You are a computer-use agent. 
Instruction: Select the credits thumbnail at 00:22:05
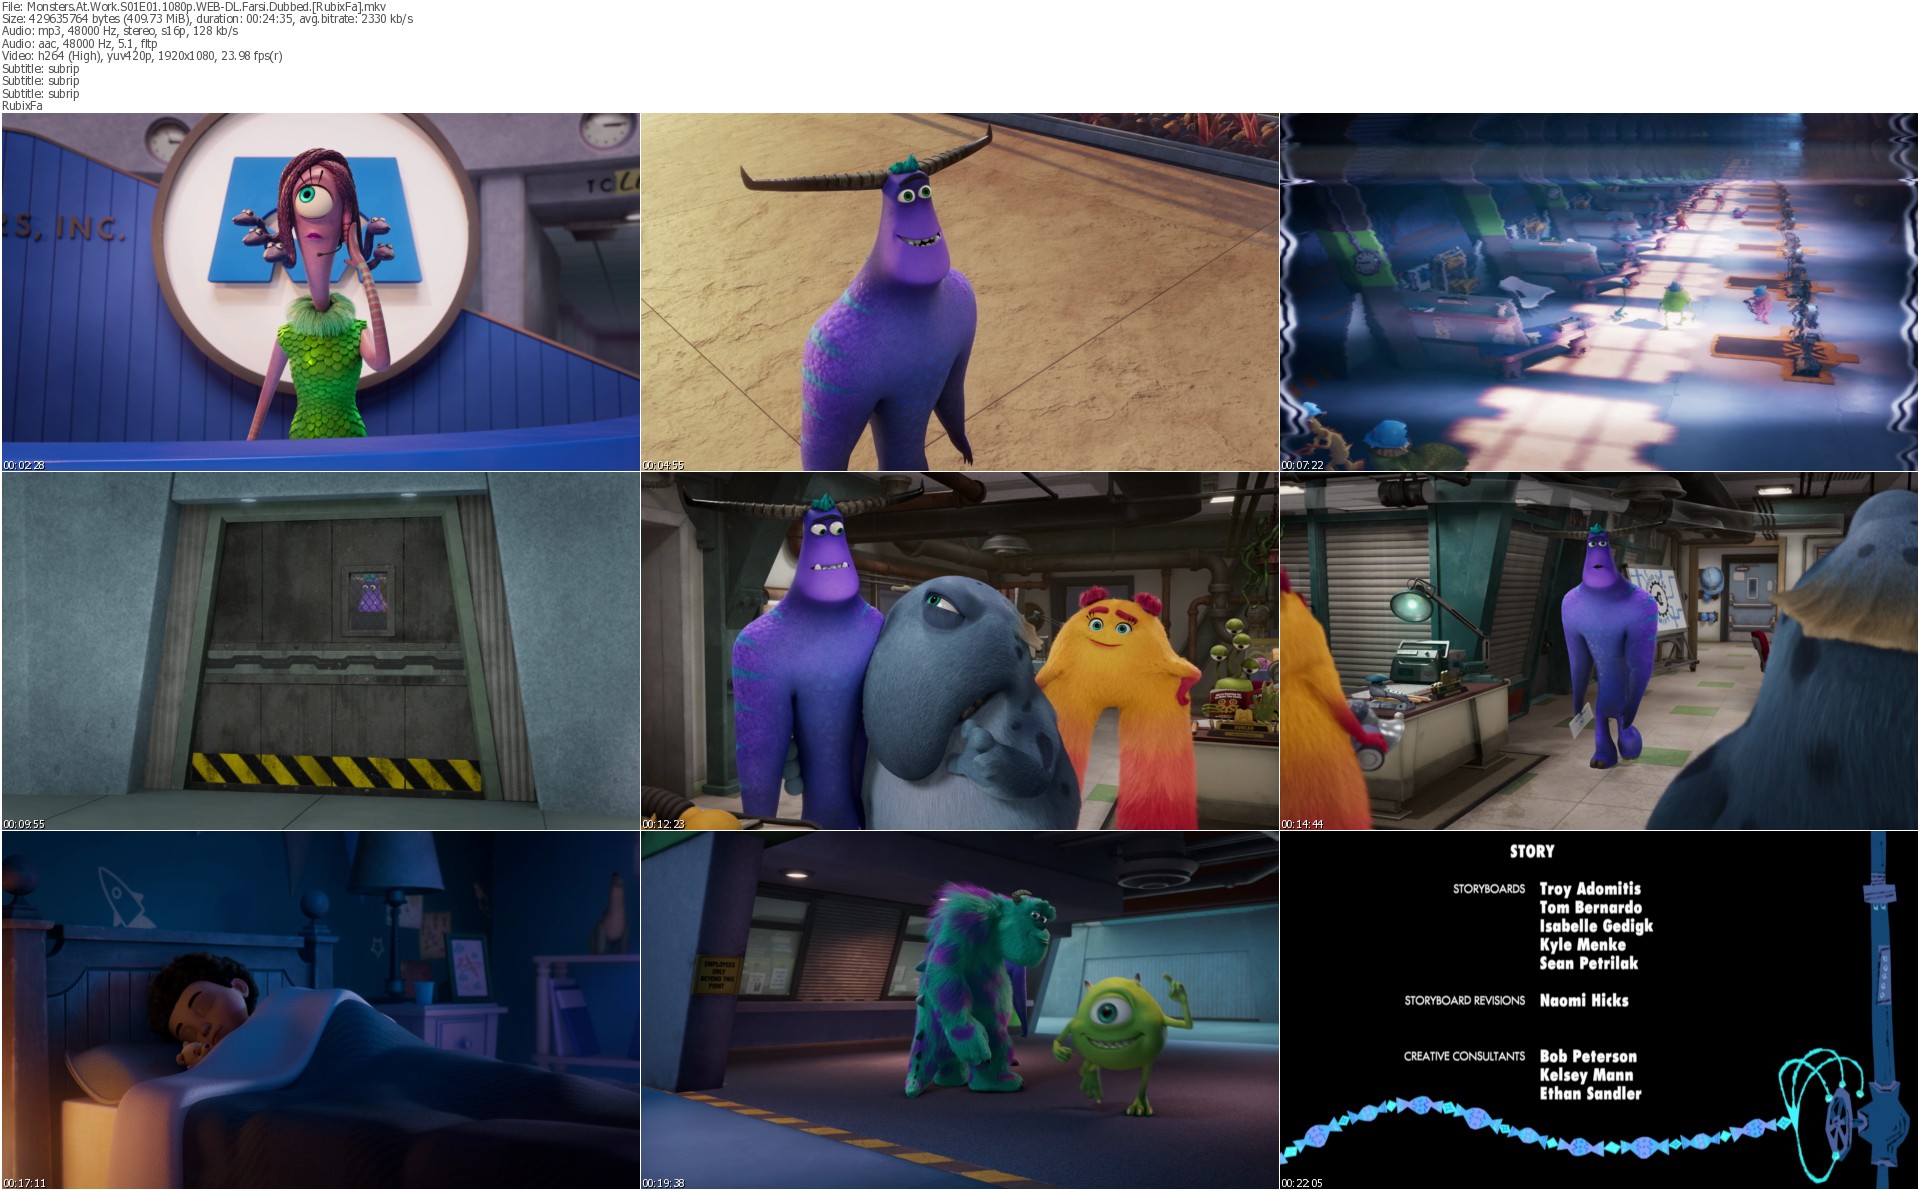click(x=1599, y=1010)
